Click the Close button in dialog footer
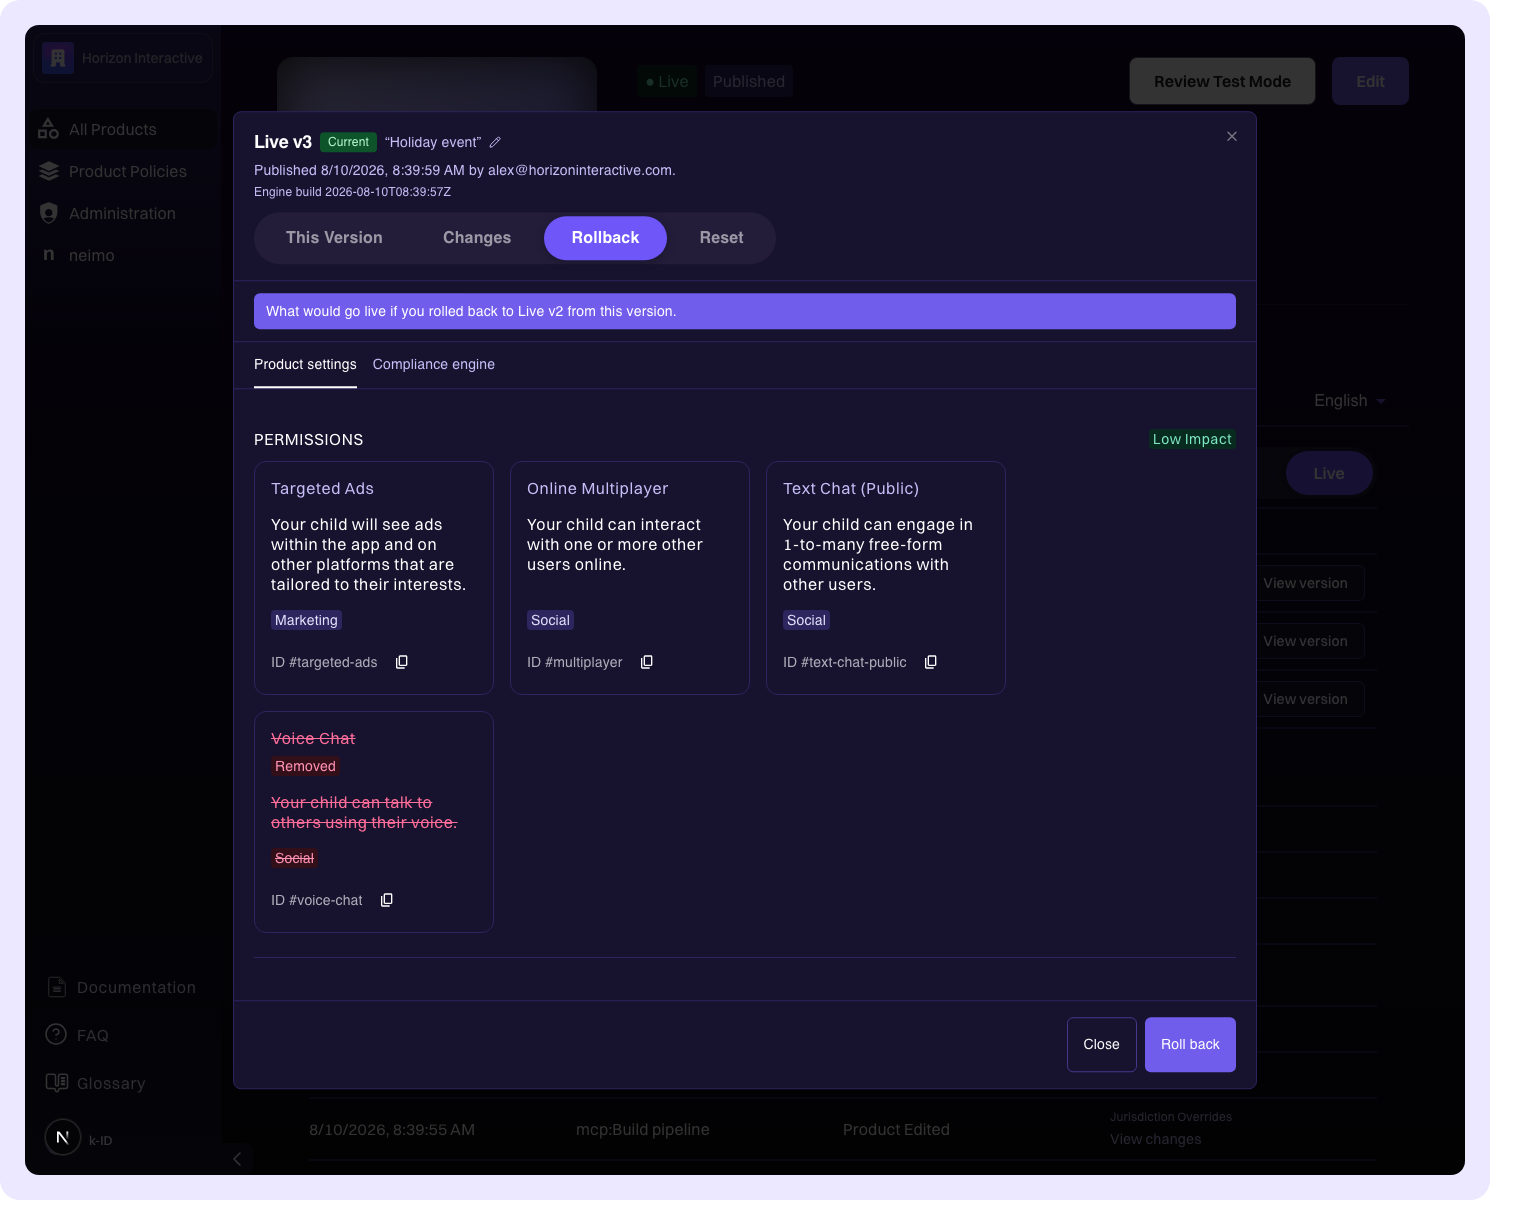1515x1225 pixels. [1101, 1044]
